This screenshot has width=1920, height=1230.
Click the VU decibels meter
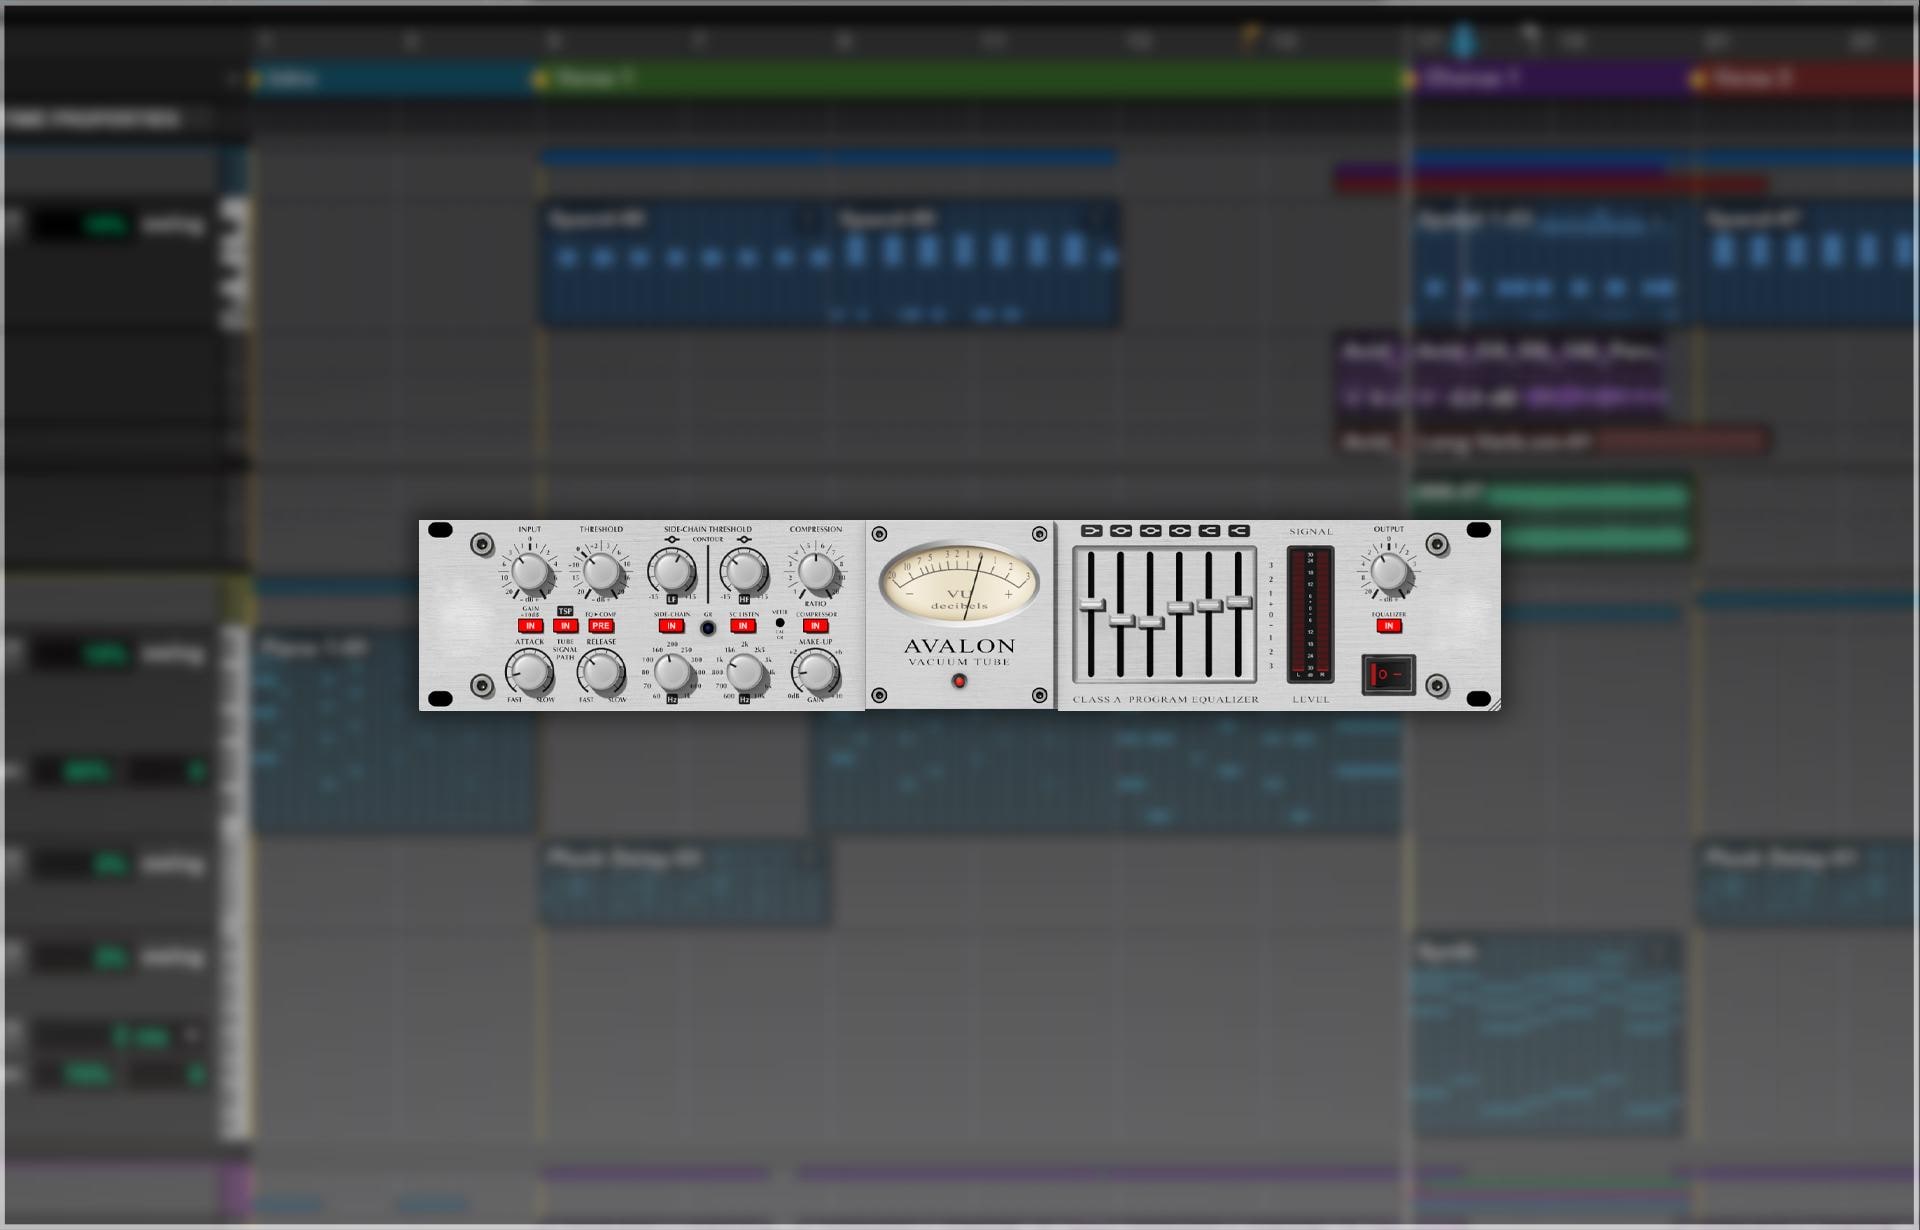pyautogui.click(x=959, y=582)
